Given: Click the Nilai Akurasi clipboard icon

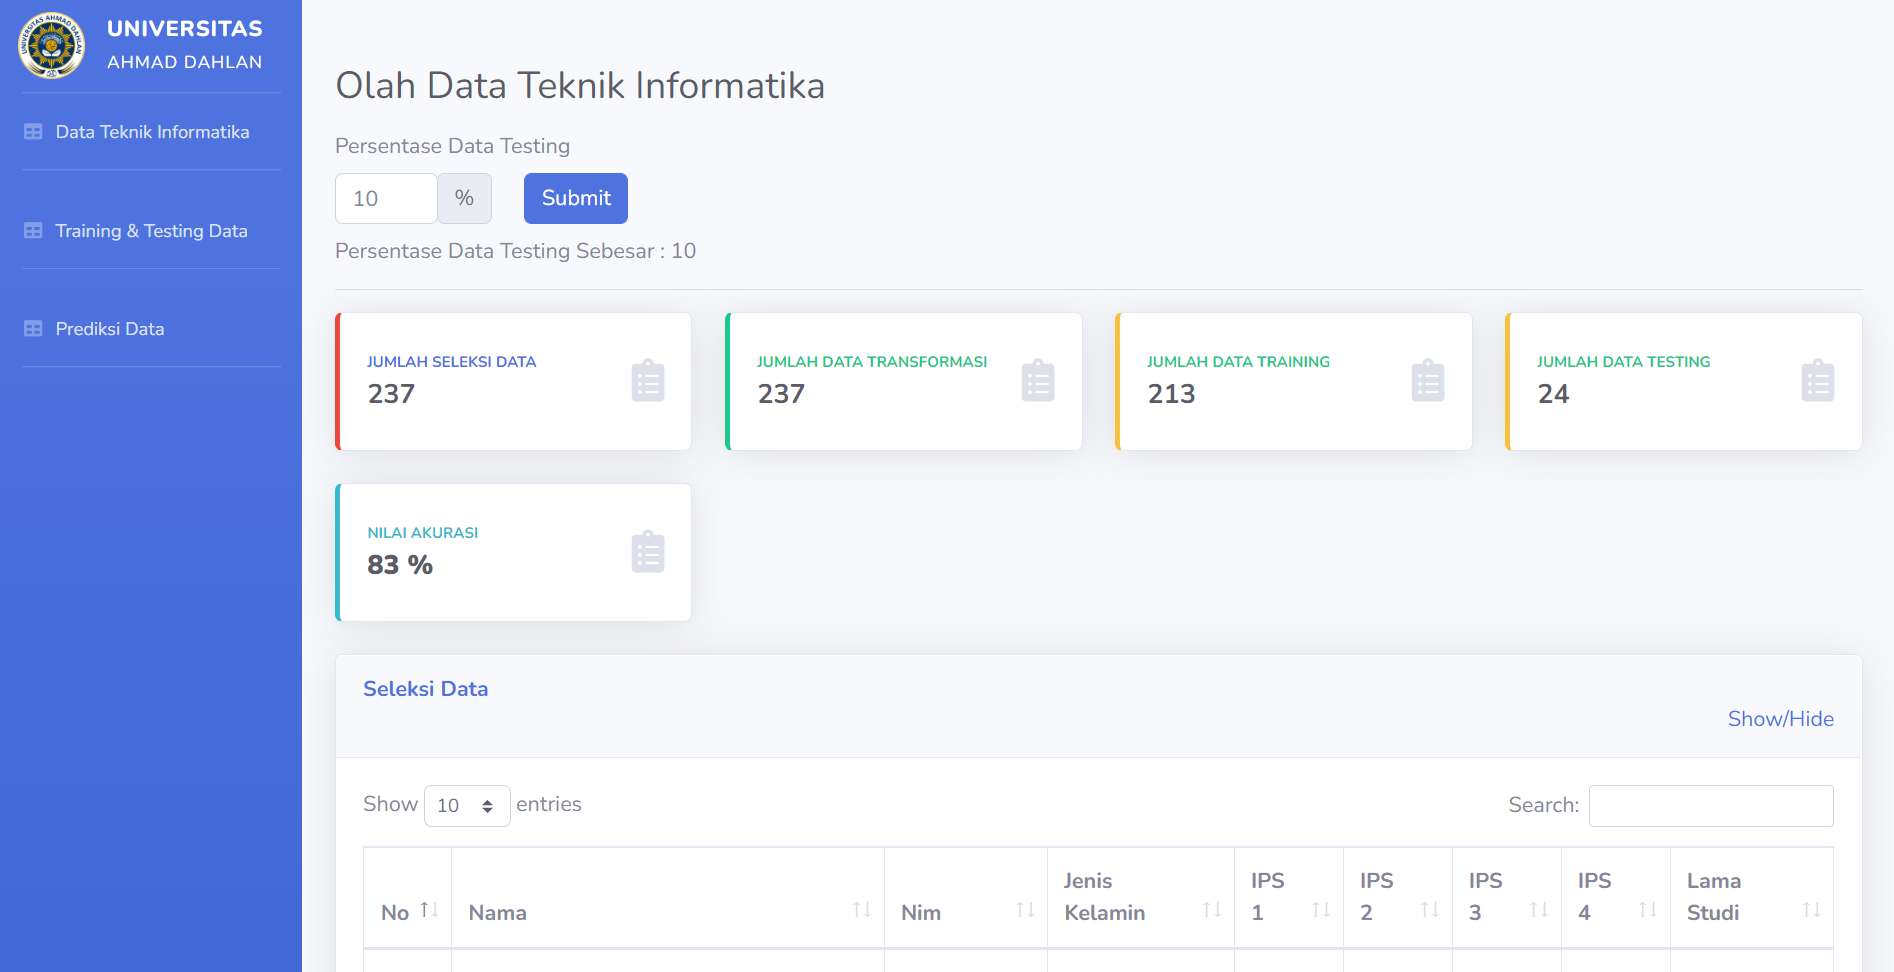Looking at the screenshot, I should coord(648,551).
